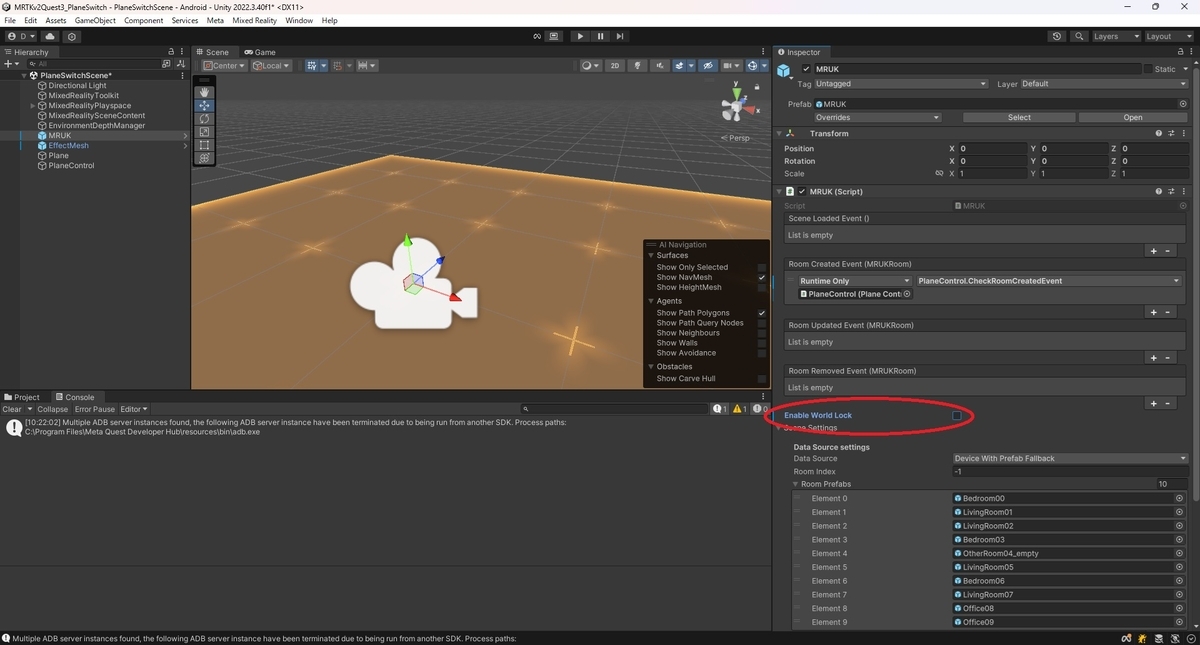Click the Clear console button
Screen dimensions: 1200x645
12,409
